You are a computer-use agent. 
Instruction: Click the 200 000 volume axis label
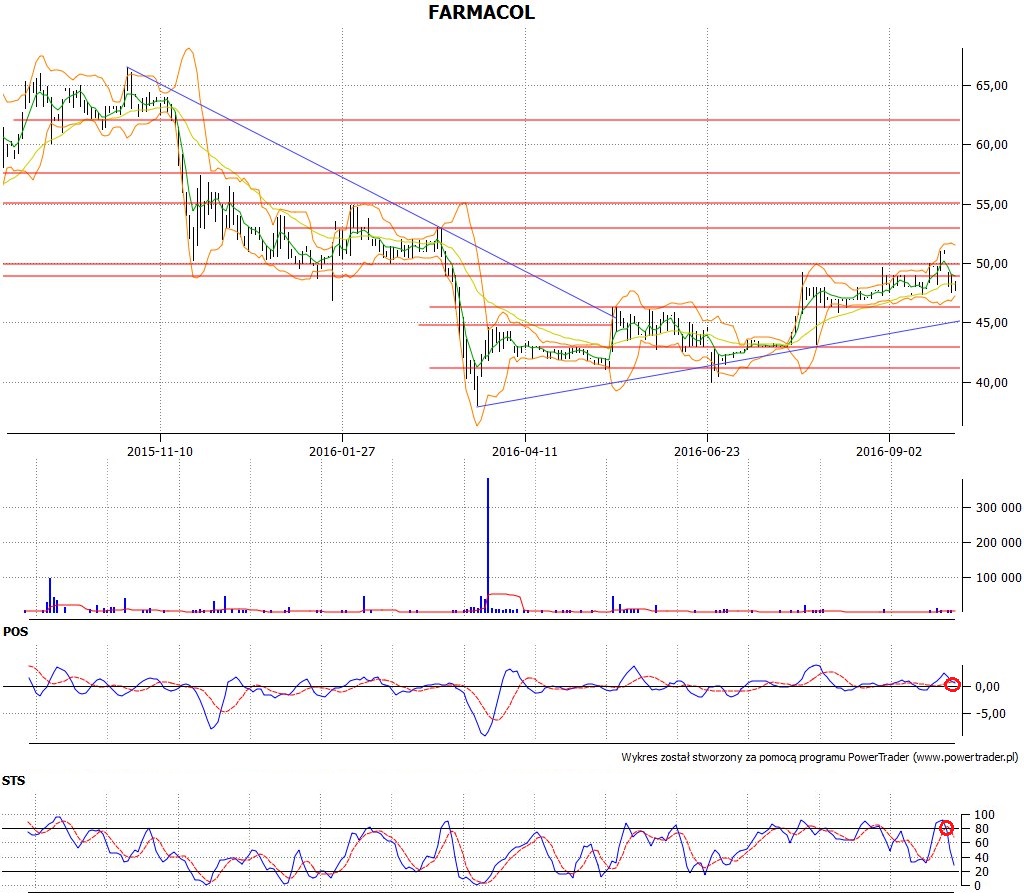click(999, 543)
